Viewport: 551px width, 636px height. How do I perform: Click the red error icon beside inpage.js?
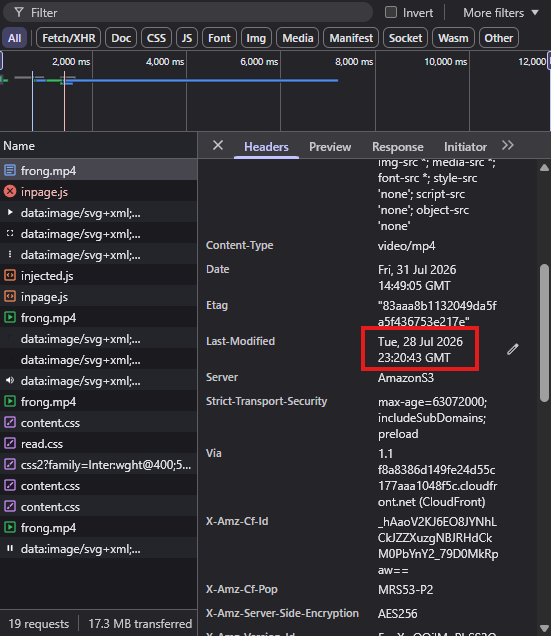[10, 191]
